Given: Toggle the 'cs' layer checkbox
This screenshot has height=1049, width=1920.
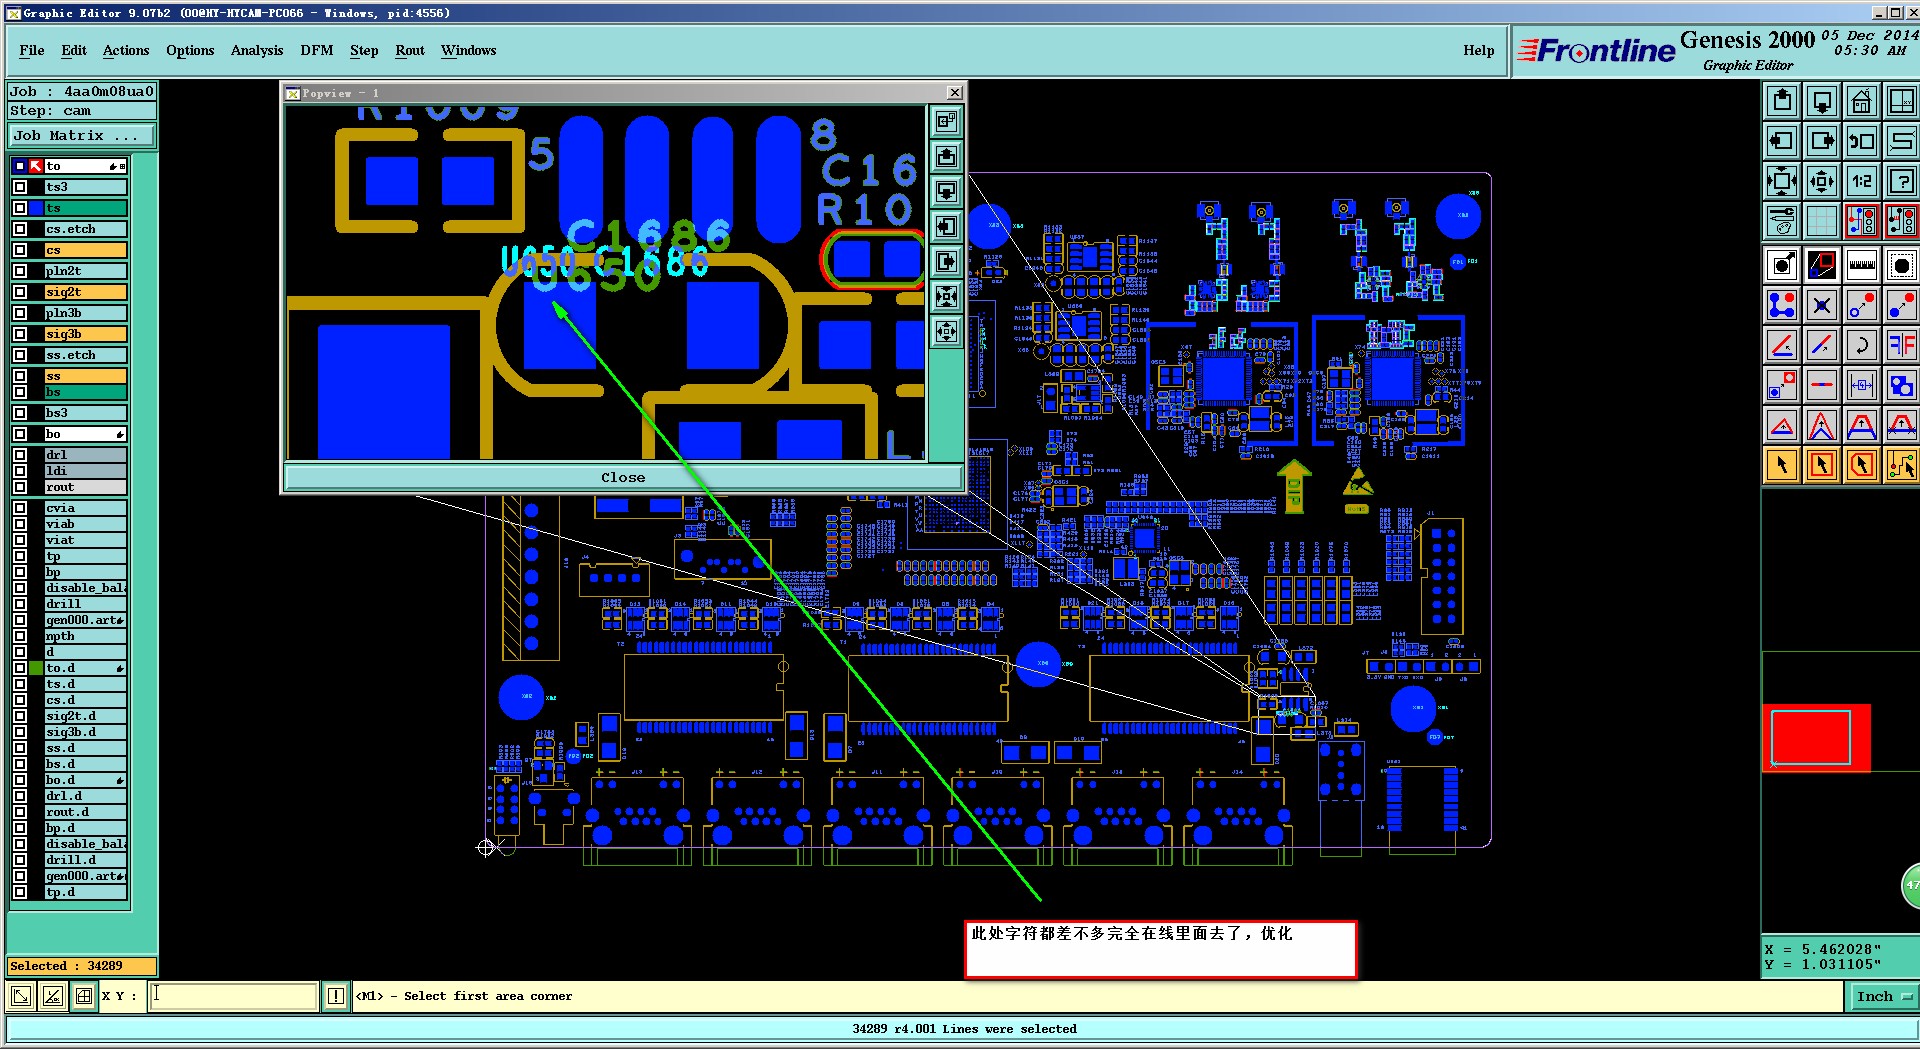Looking at the screenshot, I should (20, 250).
